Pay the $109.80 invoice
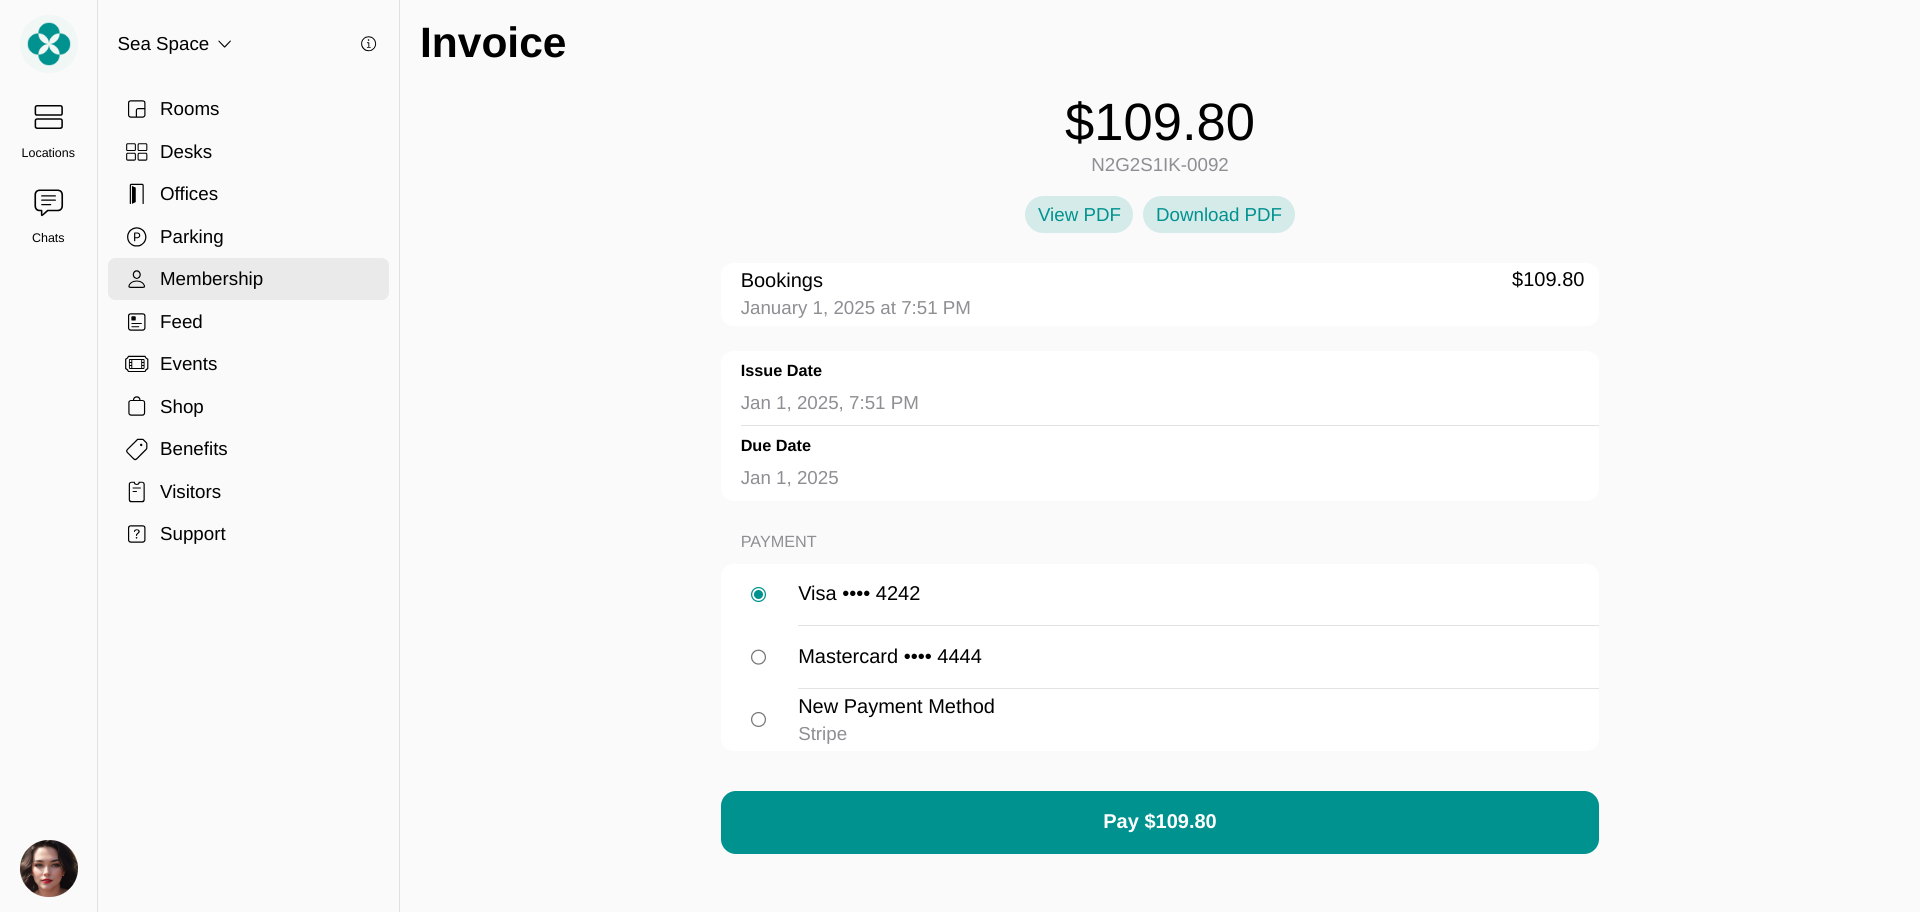The height and width of the screenshot is (912, 1920). [x=1160, y=822]
